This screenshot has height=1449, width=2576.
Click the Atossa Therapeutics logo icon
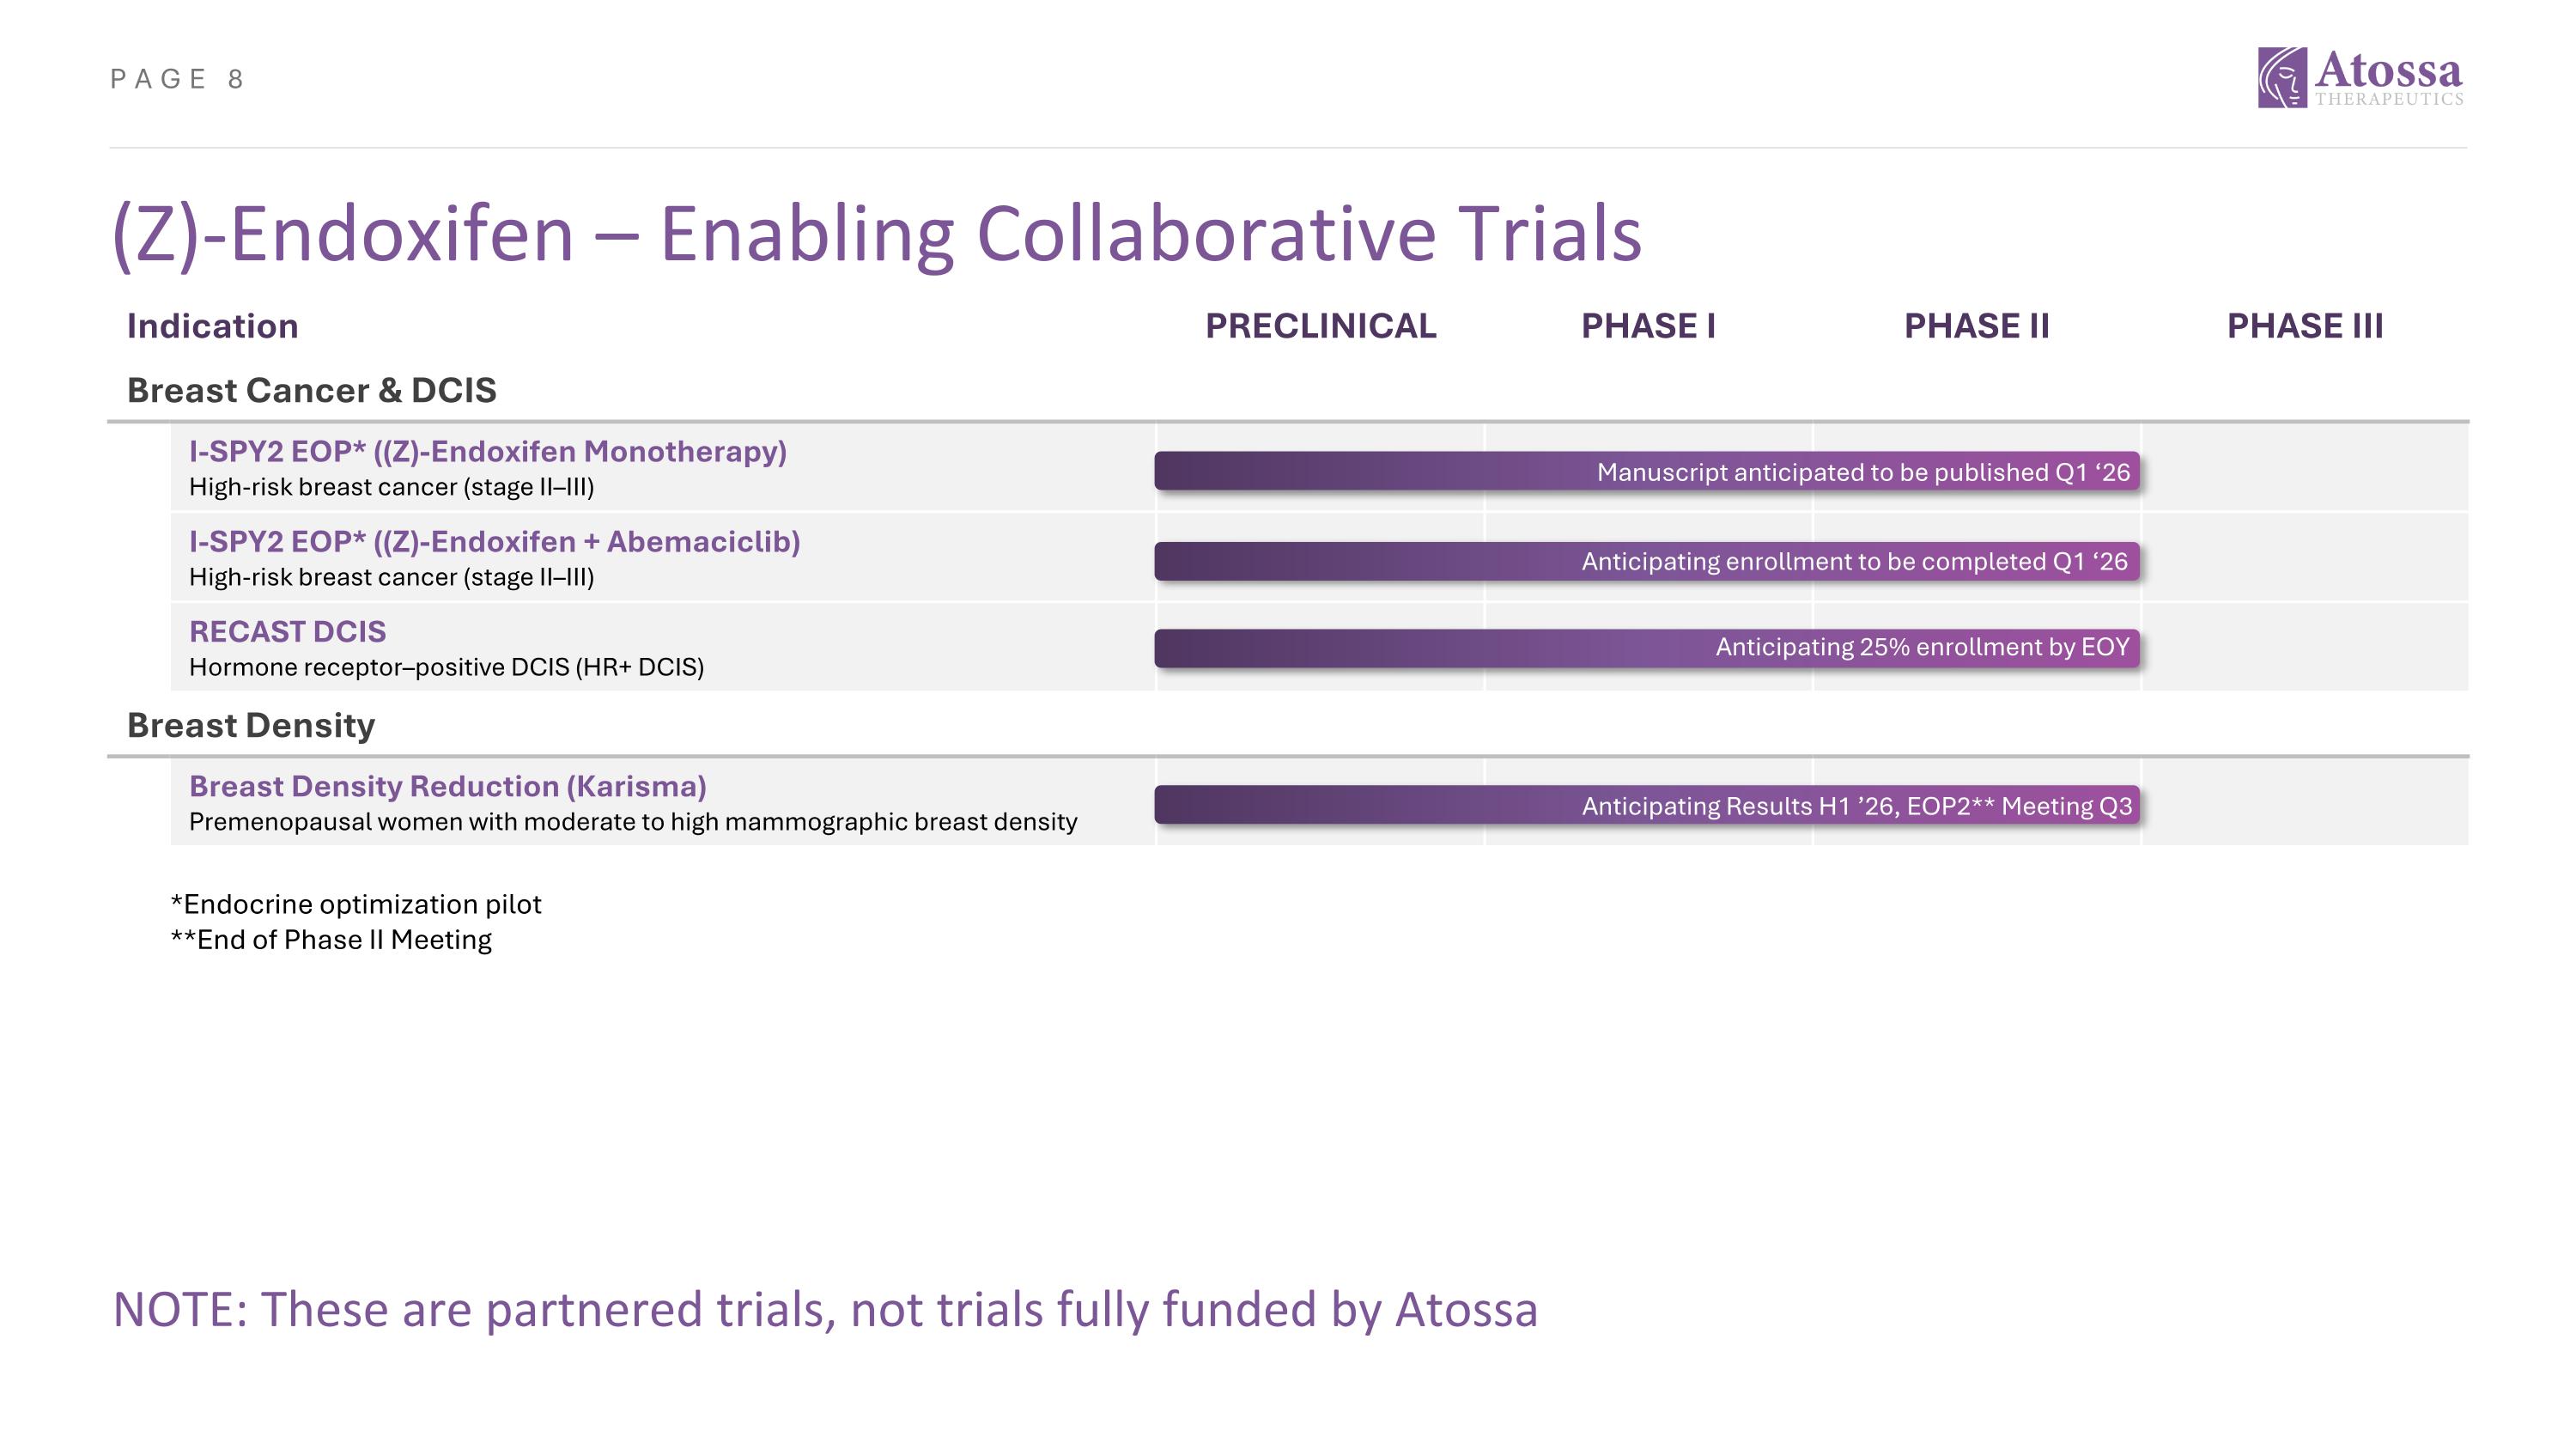(2282, 77)
